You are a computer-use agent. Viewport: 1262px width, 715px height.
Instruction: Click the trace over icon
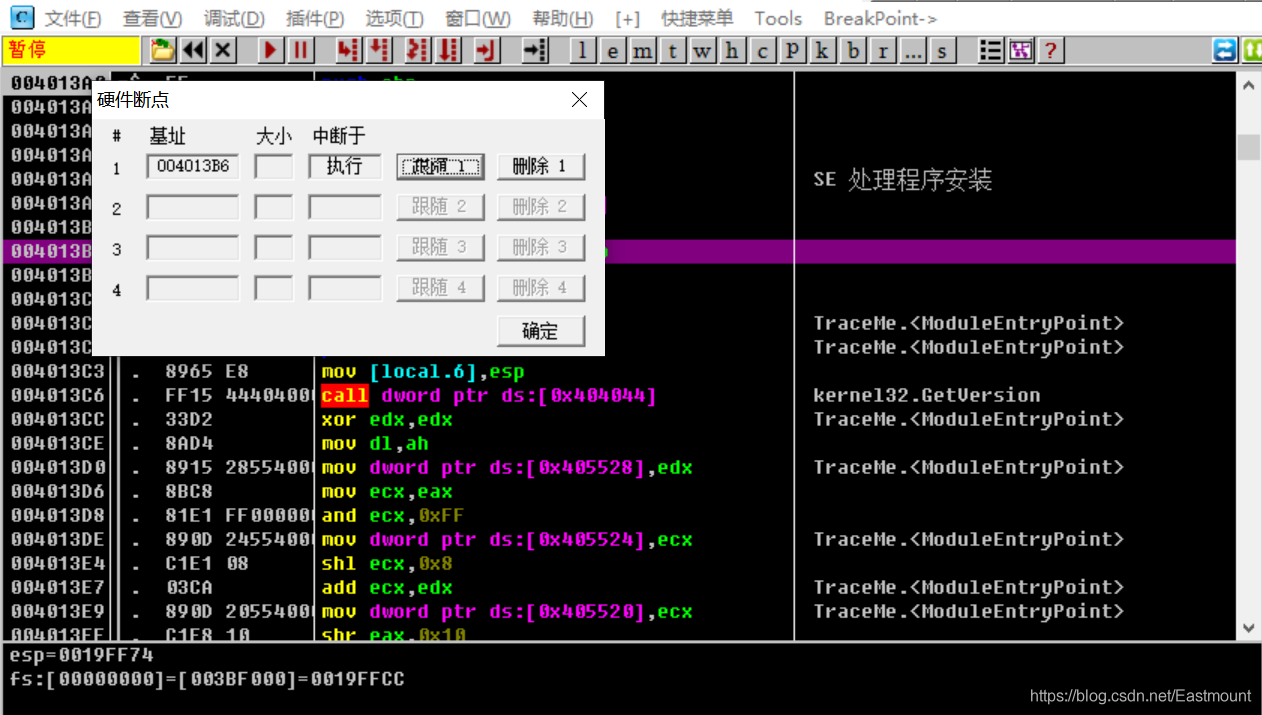tap(448, 50)
